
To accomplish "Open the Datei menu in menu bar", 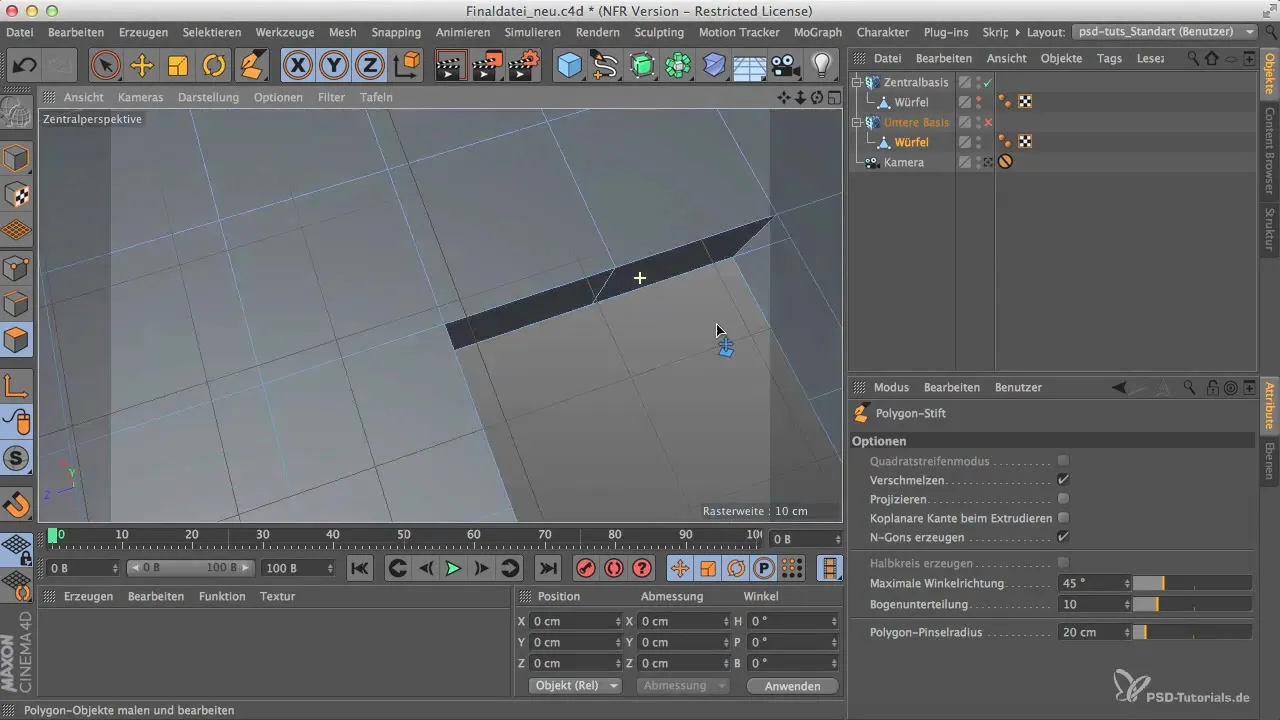I will 19,32.
